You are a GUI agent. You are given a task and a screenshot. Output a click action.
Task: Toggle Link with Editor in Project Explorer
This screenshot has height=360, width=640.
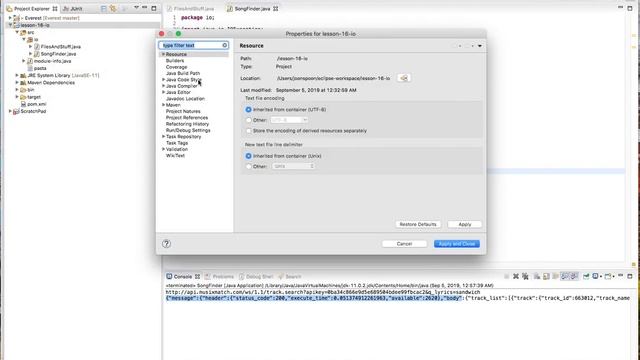pos(113,9)
